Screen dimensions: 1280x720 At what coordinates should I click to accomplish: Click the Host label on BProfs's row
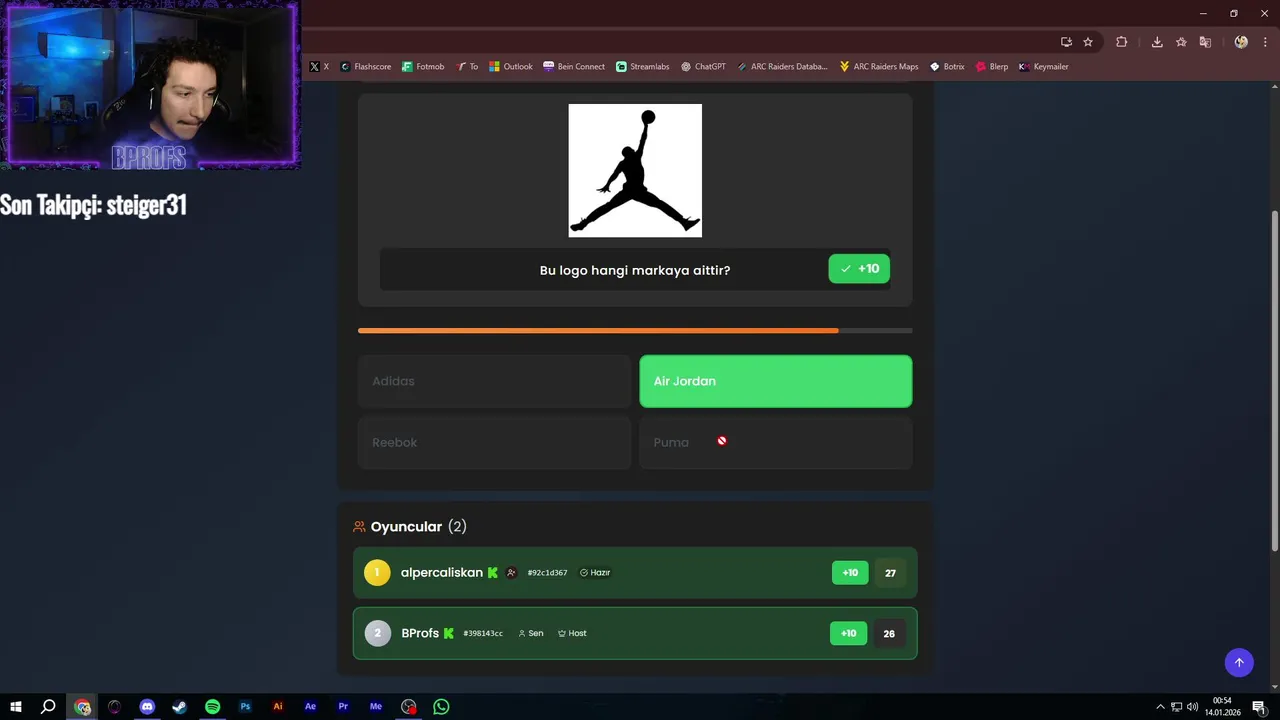[572, 633]
